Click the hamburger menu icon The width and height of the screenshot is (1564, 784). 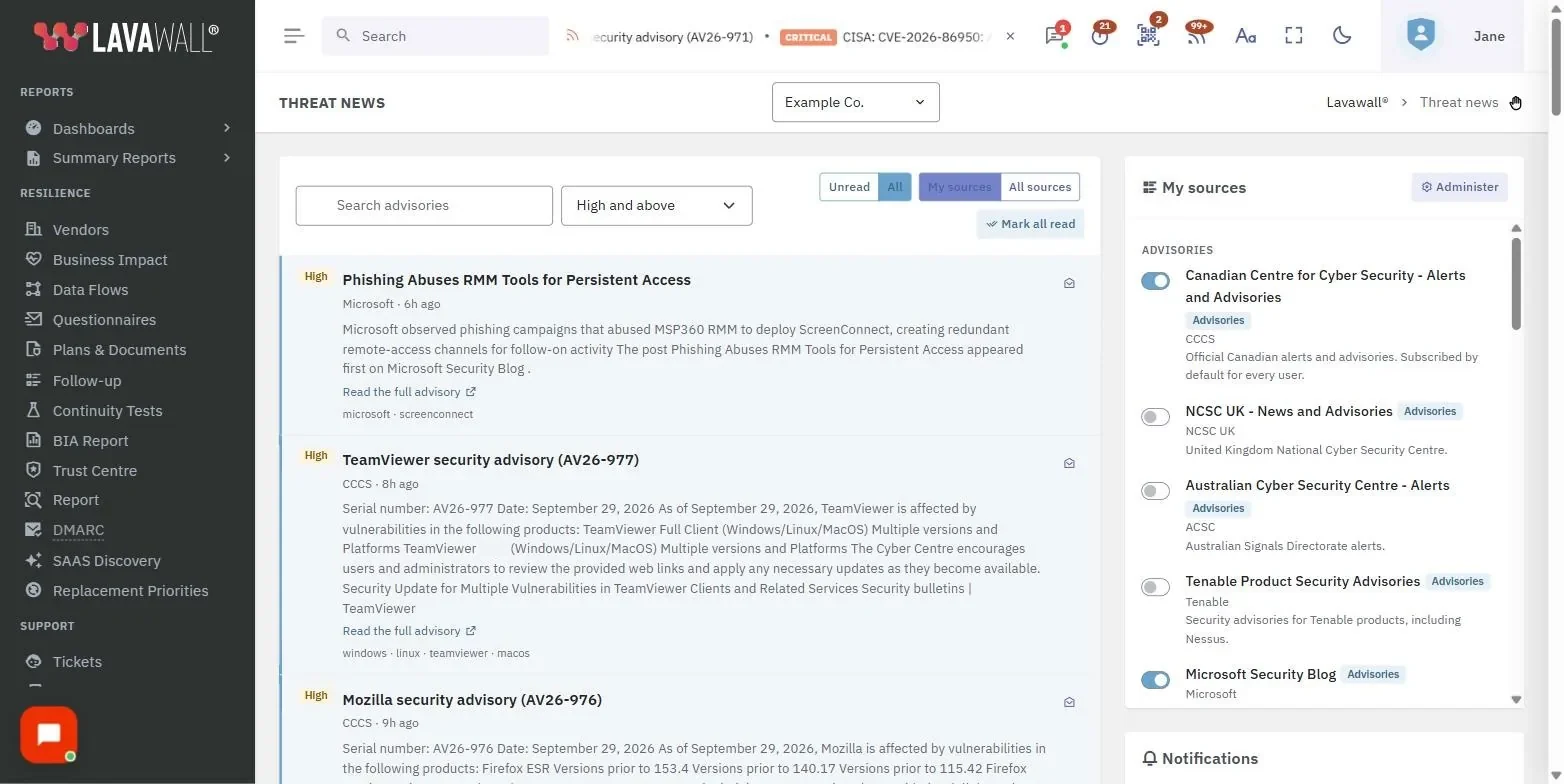293,36
